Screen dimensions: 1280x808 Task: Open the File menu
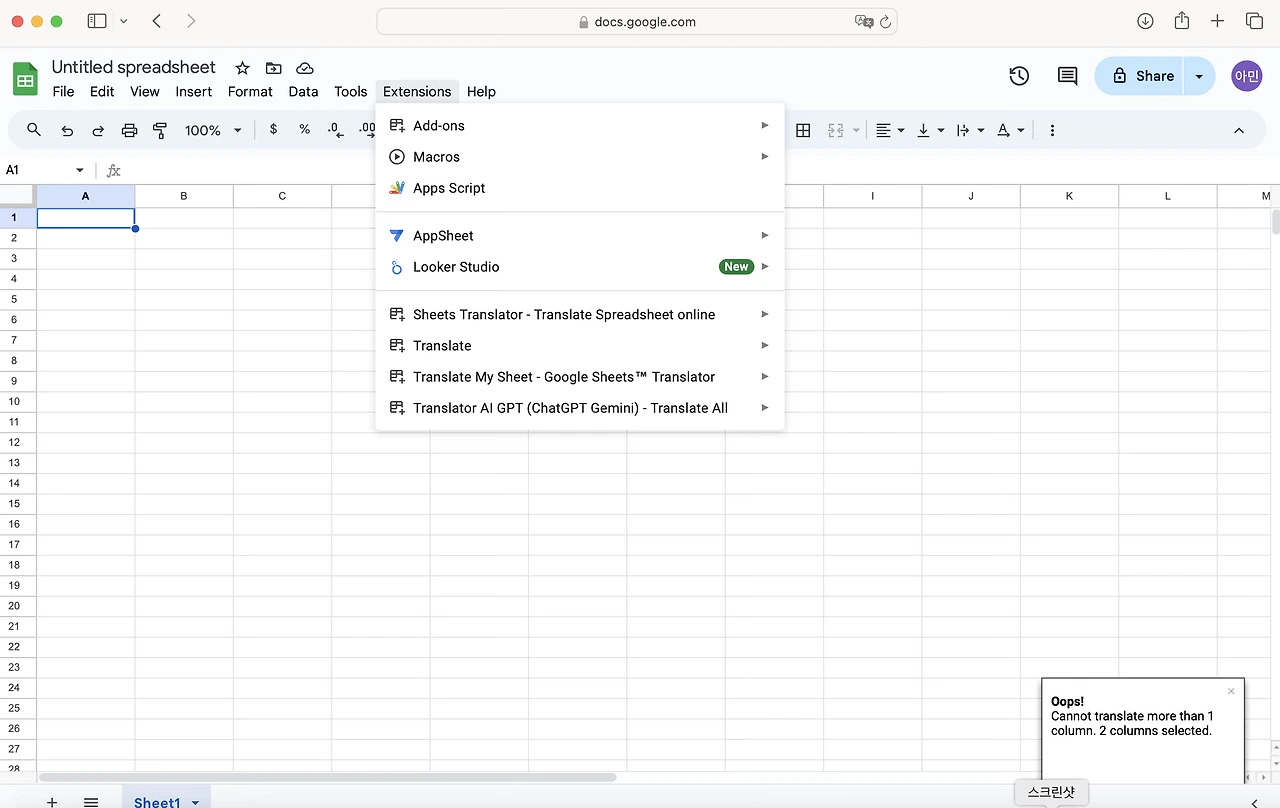click(x=63, y=91)
